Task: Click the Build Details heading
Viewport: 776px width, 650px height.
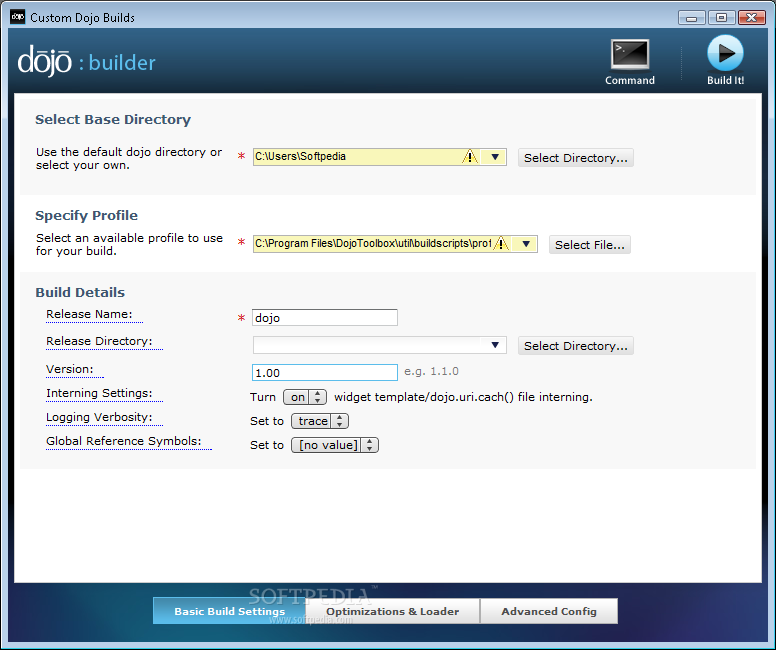Action: tap(80, 292)
